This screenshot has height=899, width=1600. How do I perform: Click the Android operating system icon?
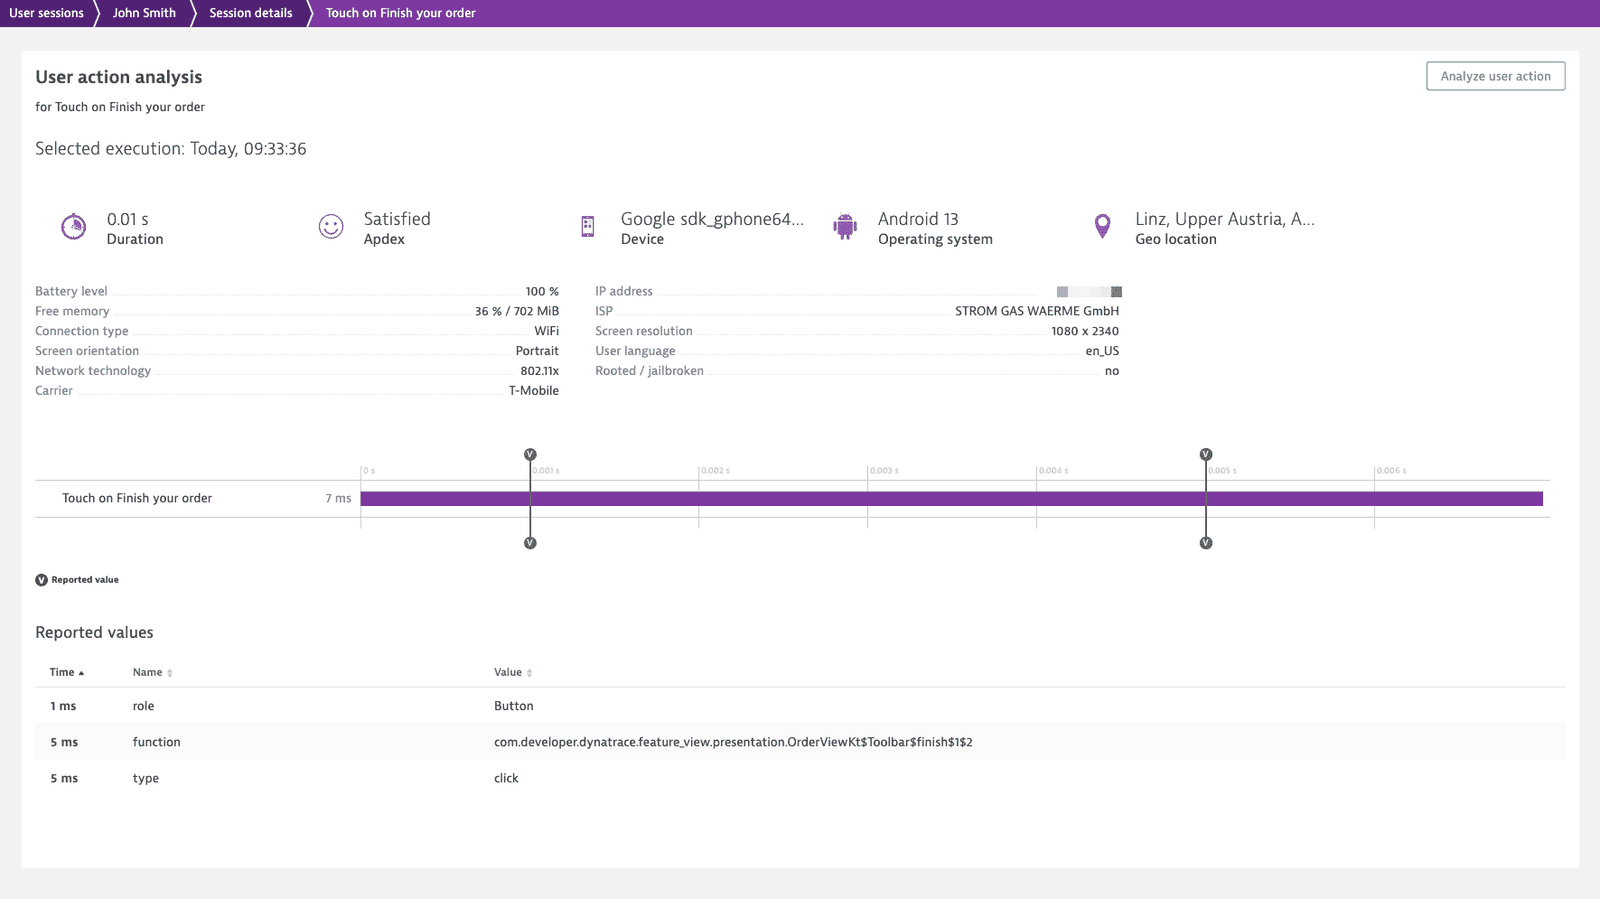(x=845, y=227)
